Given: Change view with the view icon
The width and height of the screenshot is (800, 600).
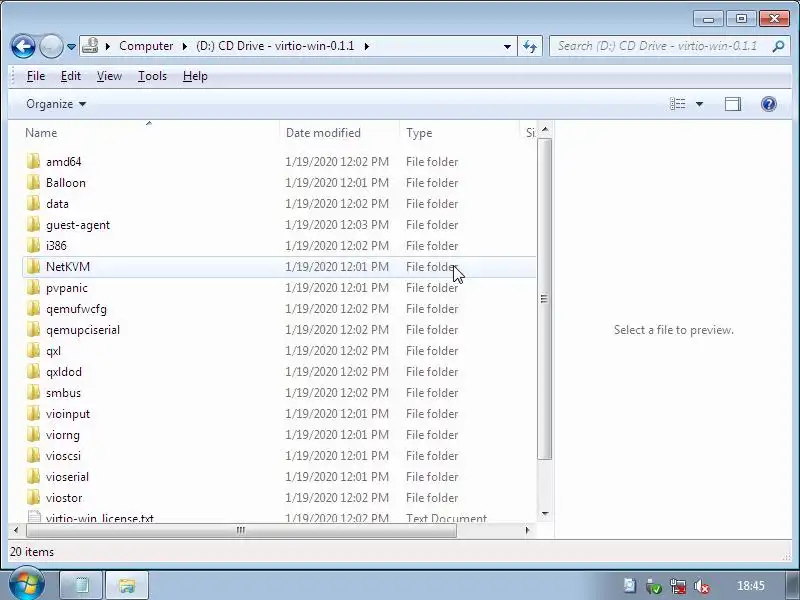Looking at the screenshot, I should [x=678, y=104].
